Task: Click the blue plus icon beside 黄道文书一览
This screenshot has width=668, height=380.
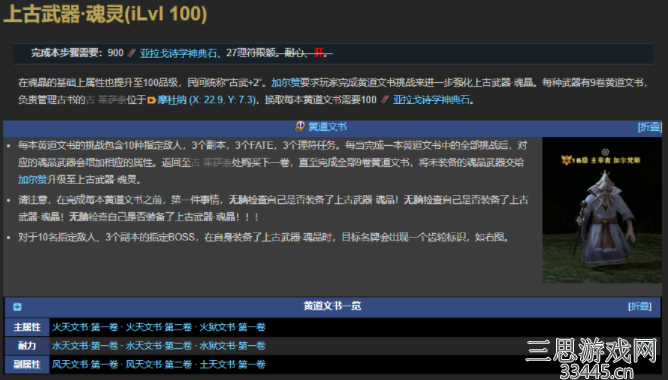Action: (17, 307)
